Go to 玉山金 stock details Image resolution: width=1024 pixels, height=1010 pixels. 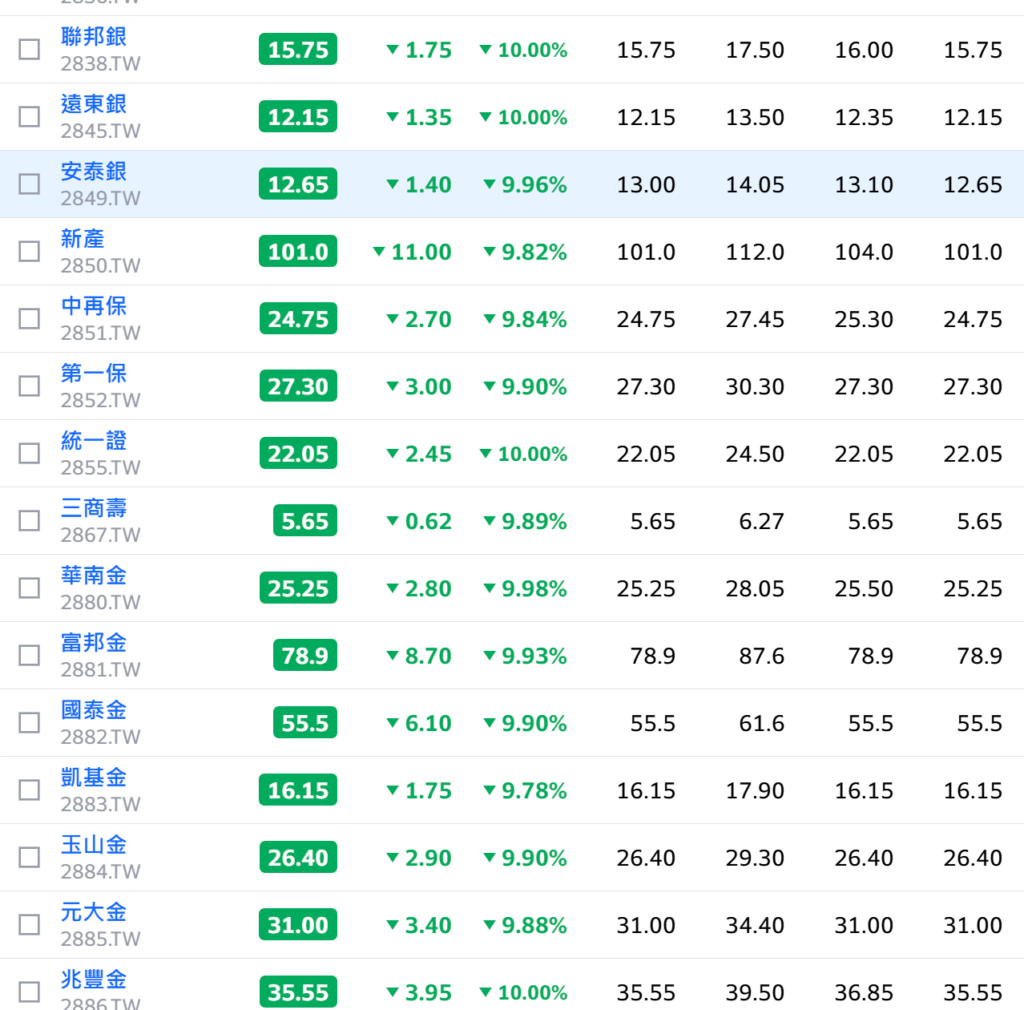point(94,845)
